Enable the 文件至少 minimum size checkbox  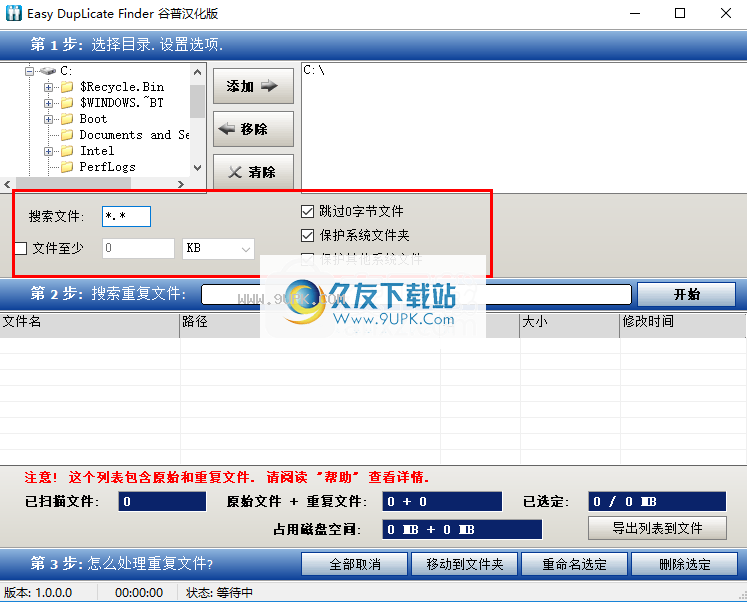click(20, 248)
